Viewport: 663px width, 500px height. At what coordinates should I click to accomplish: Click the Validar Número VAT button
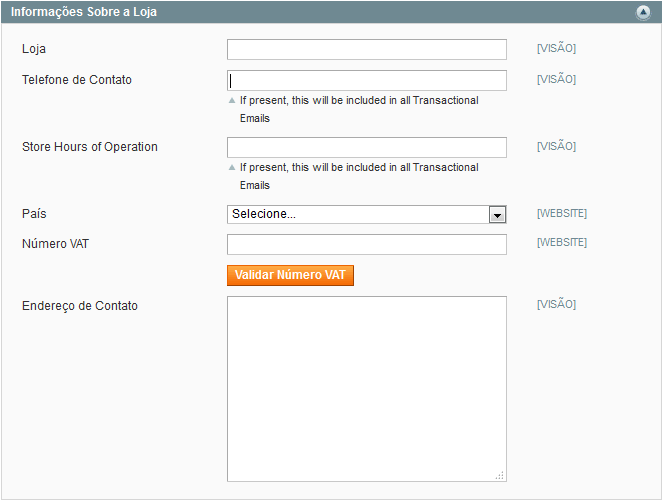pyautogui.click(x=290, y=275)
